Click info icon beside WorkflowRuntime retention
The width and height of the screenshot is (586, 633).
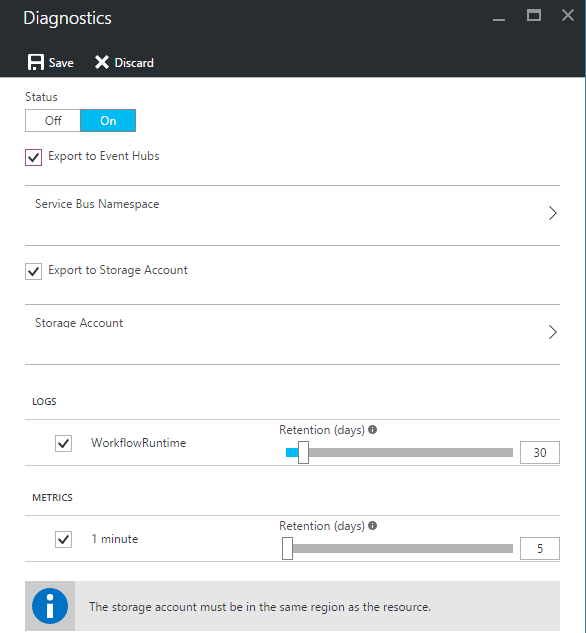[x=373, y=430]
